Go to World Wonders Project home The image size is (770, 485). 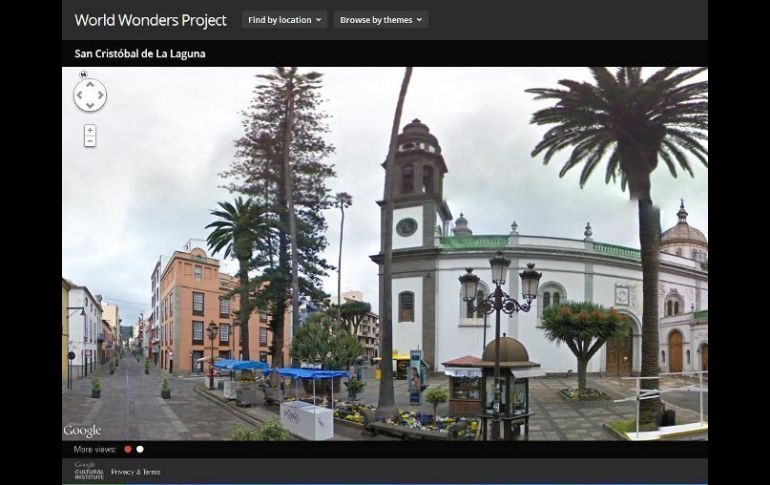coord(150,20)
